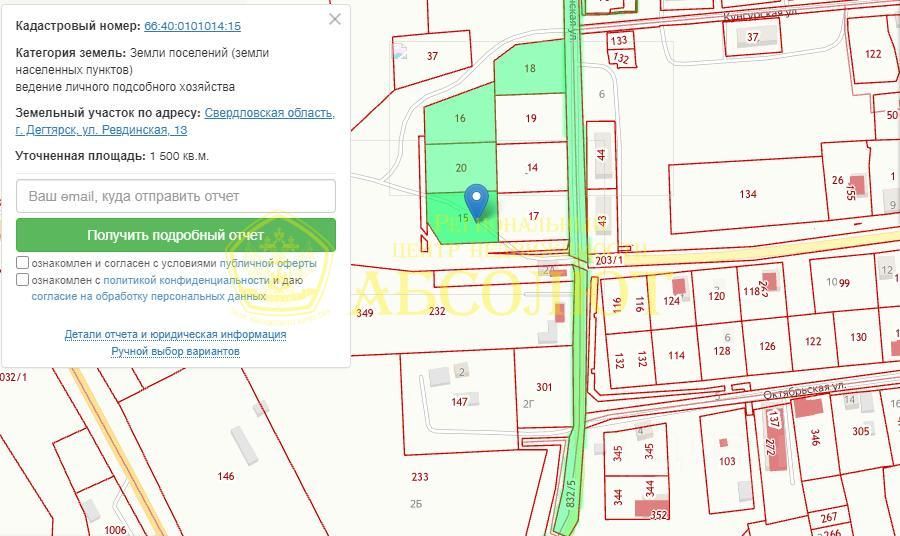
Task: Open cadastral number 66:40:0101014:15 link
Action: (x=192, y=26)
